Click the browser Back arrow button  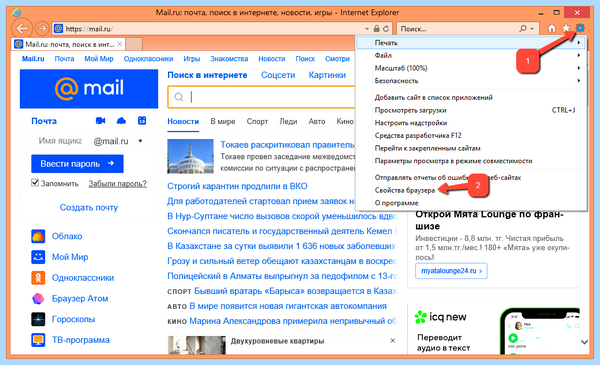(22, 28)
